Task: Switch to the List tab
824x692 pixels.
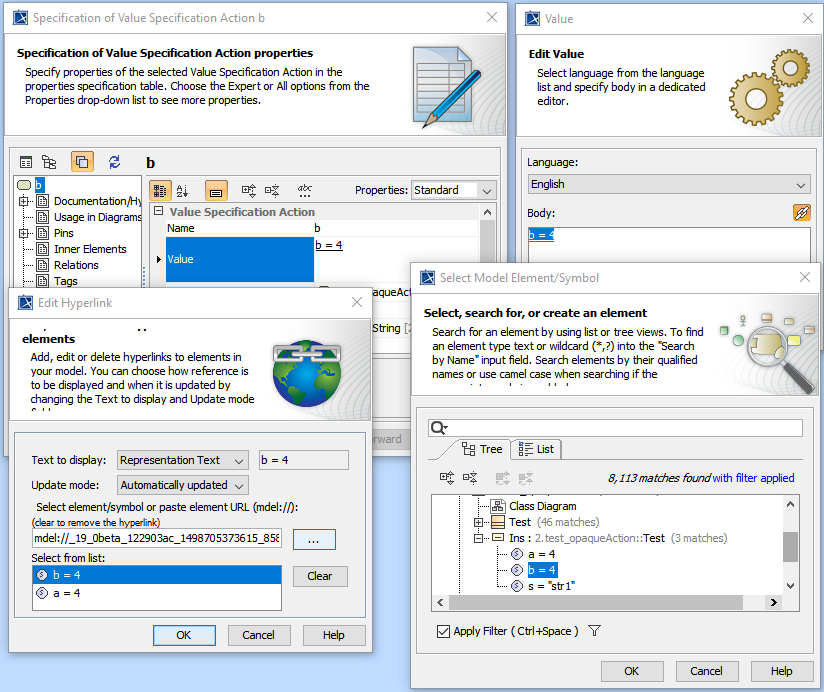Action: 536,449
